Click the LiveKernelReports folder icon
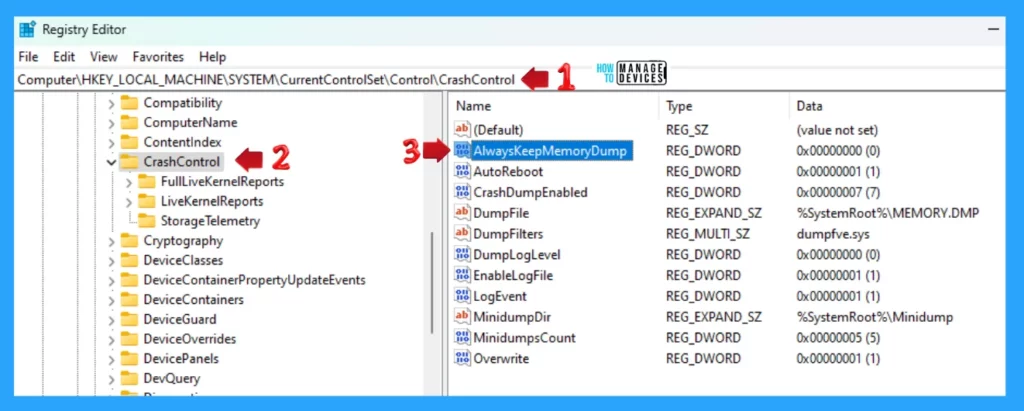Image resolution: width=1024 pixels, height=411 pixels. [x=146, y=201]
